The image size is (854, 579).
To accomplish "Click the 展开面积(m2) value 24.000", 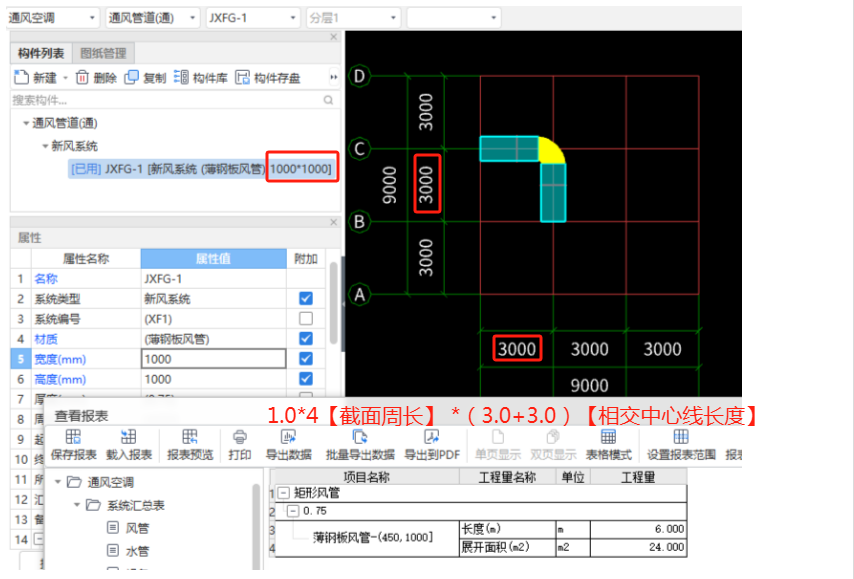I will (x=638, y=547).
